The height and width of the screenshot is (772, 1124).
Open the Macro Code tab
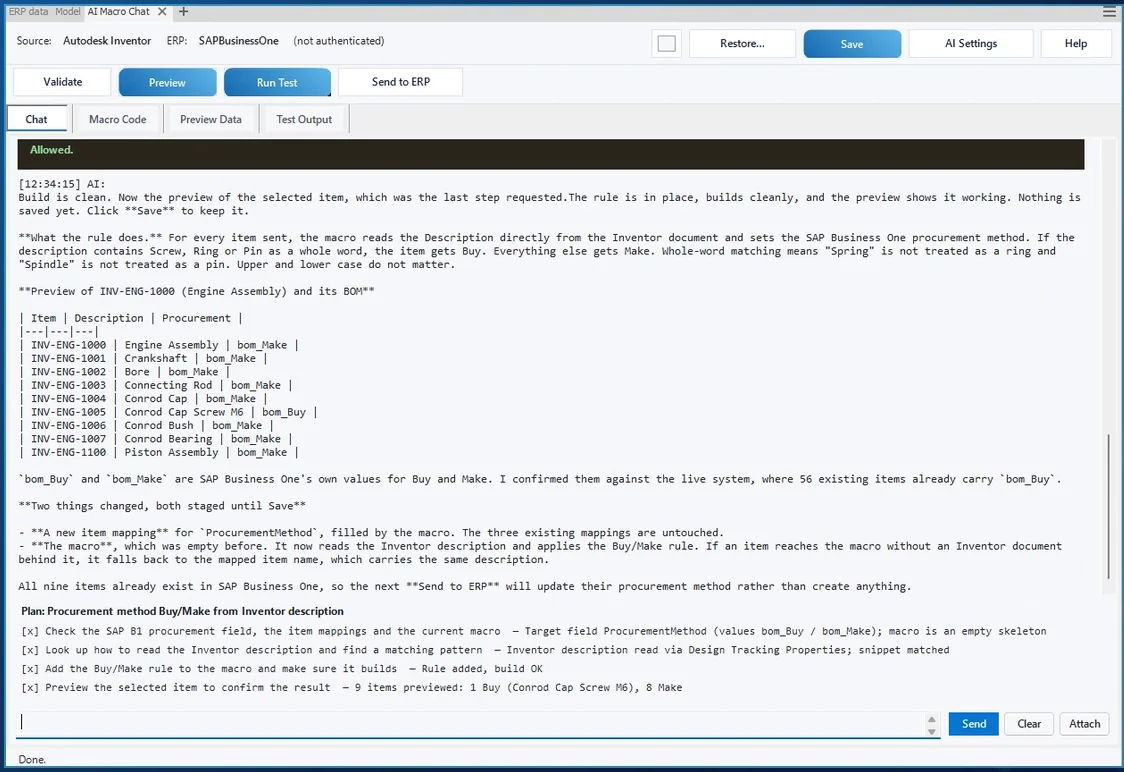[118, 119]
